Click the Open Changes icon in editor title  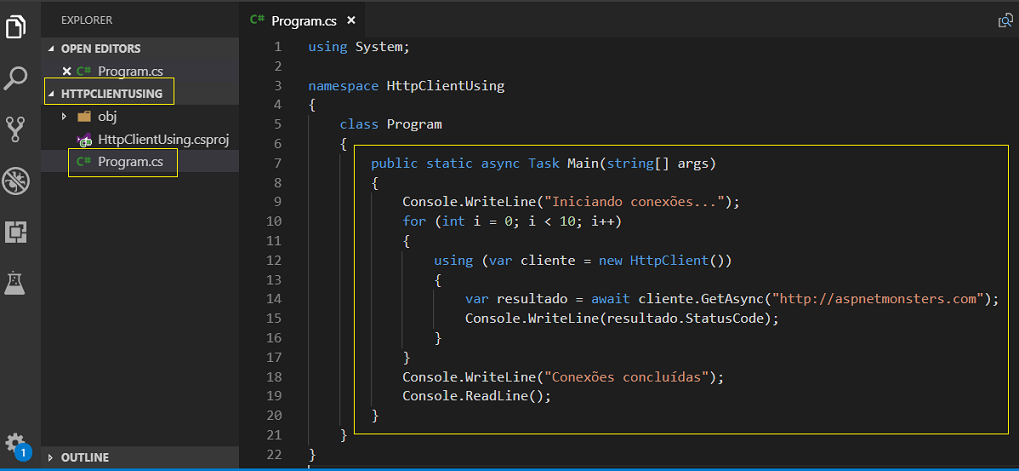click(x=1005, y=21)
